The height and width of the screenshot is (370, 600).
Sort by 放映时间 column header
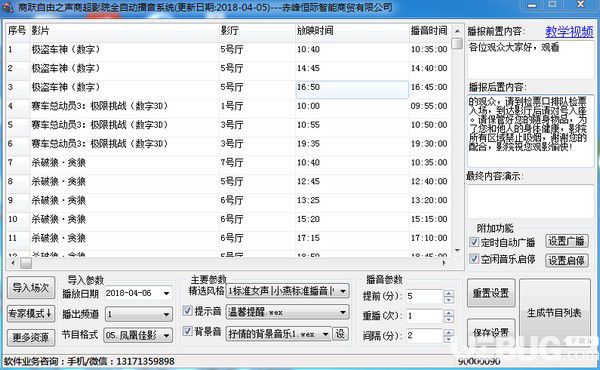352,31
